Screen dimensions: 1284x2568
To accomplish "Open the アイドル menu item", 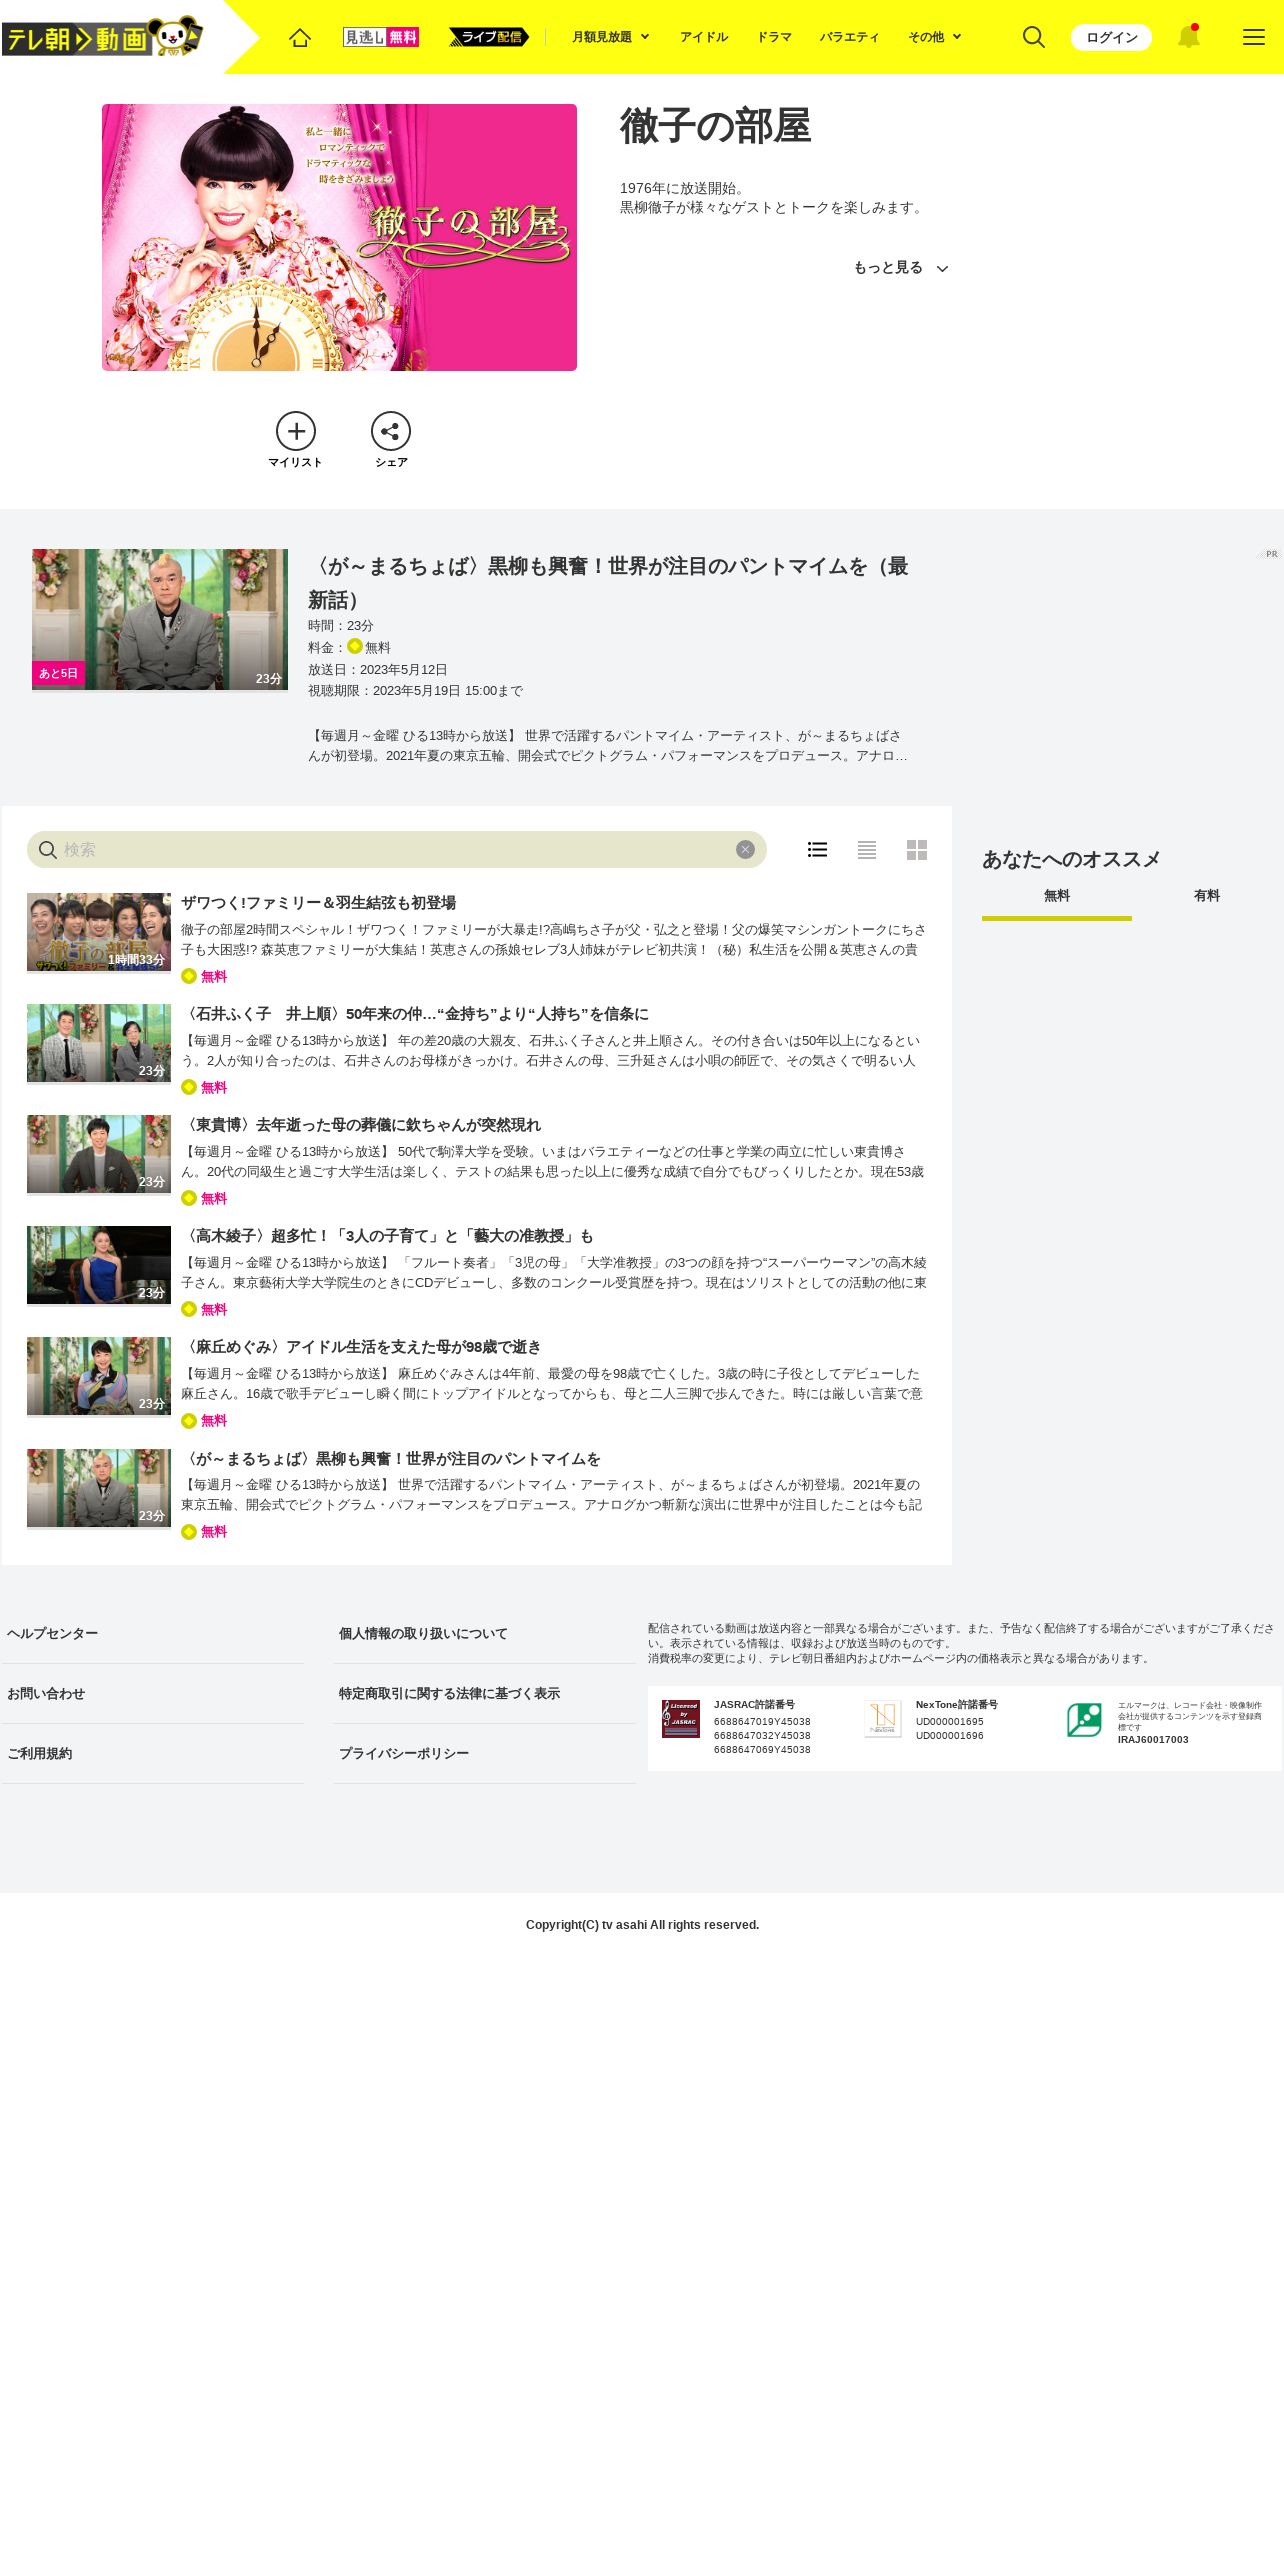I will point(704,37).
